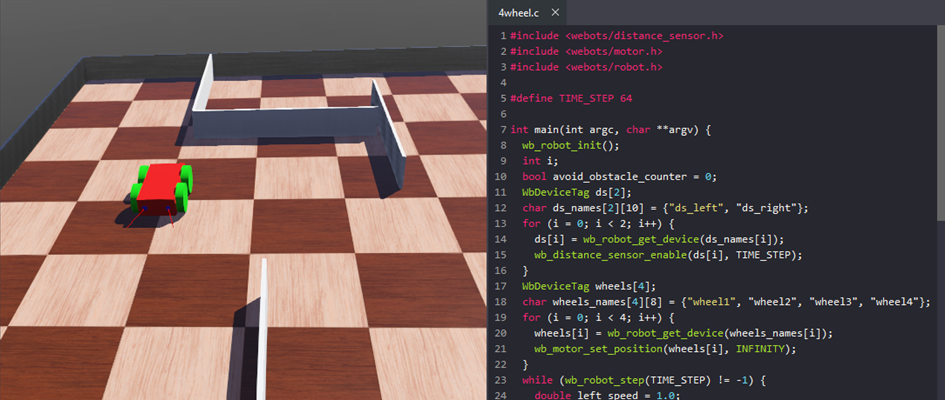
Task: Select the 4wheel.c editor tab
Action: [x=526, y=13]
